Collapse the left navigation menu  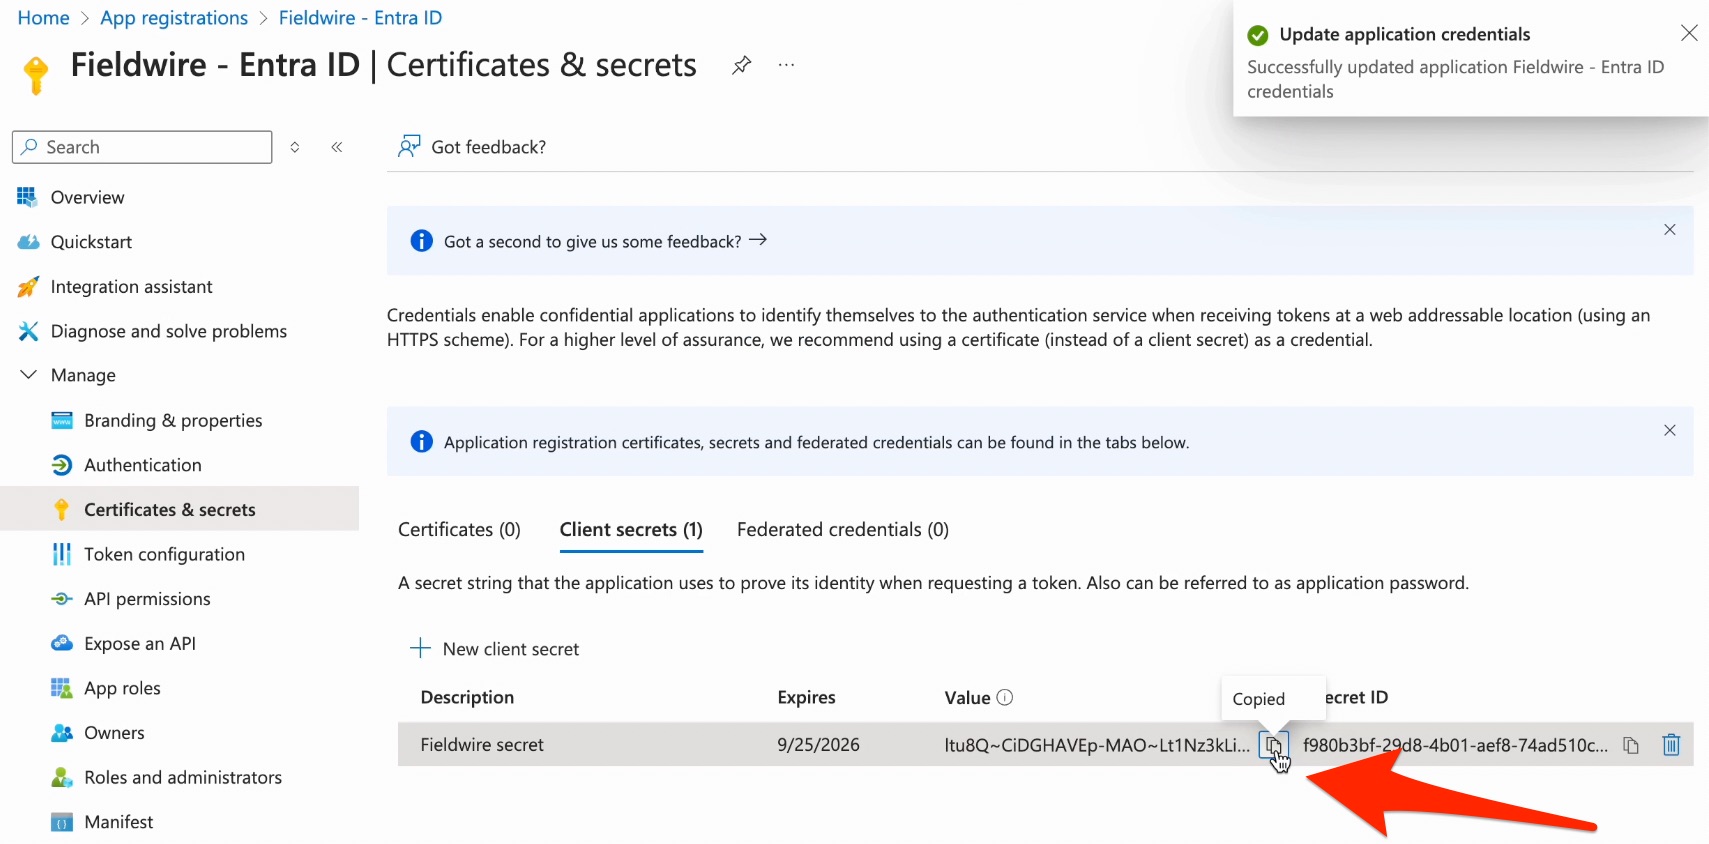click(x=337, y=147)
